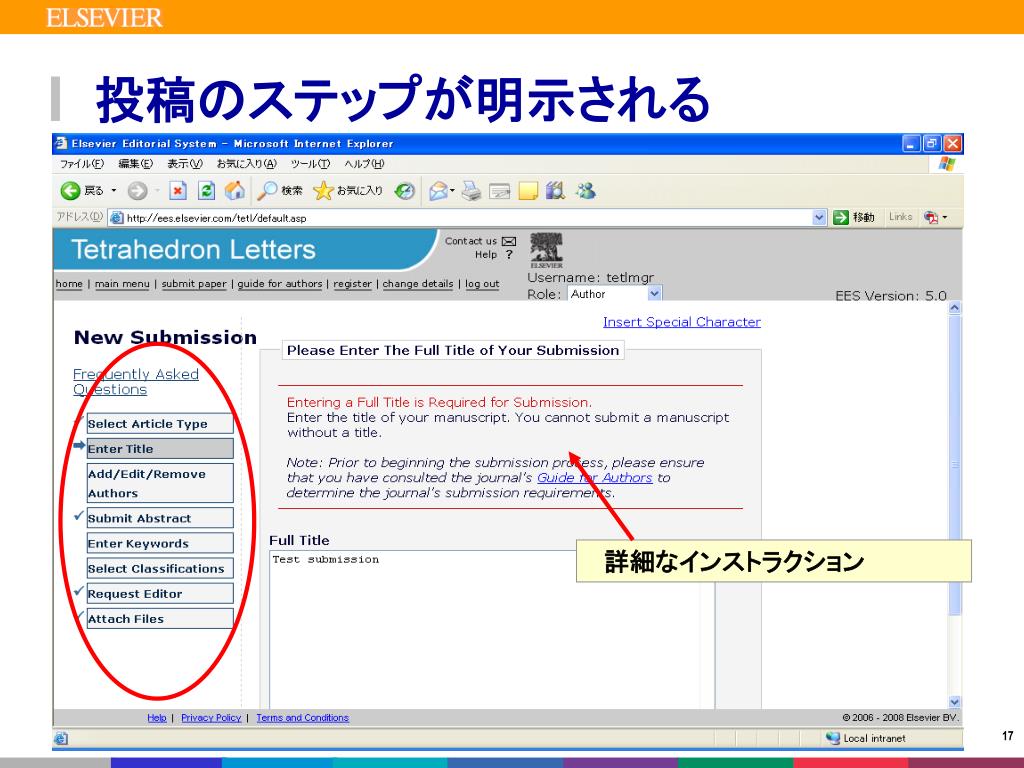Open the ツール(T) menu
The image size is (1024, 768).
[x=310, y=164]
